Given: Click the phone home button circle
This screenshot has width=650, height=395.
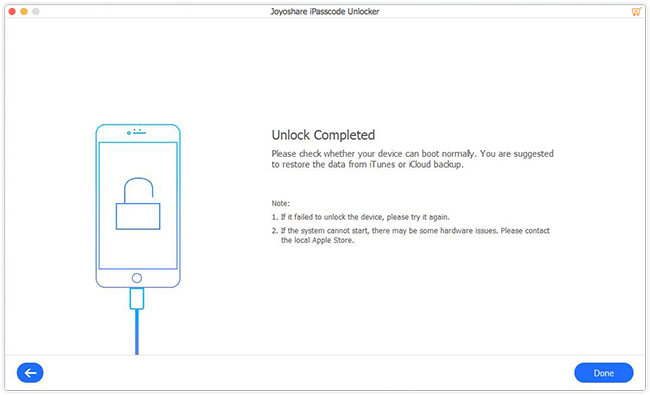Looking at the screenshot, I should point(137,278).
